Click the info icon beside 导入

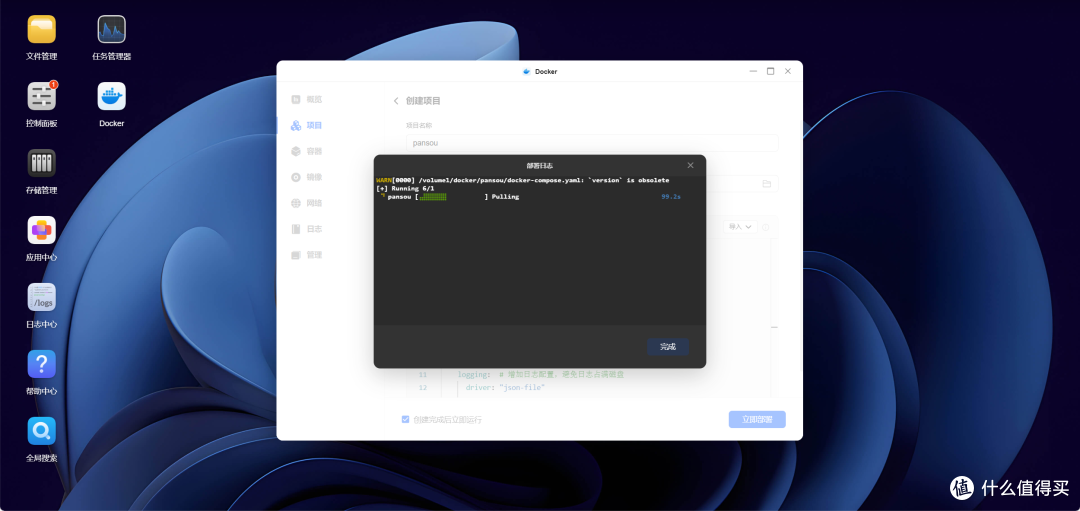pyautogui.click(x=765, y=227)
